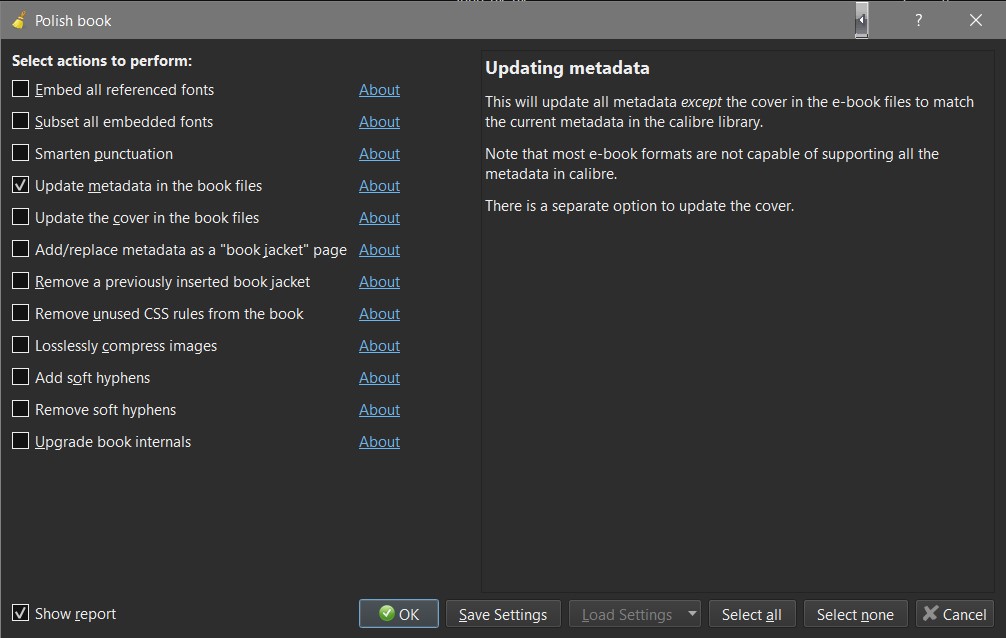Tick Remove unused CSS rules from the book
This screenshot has width=1006, height=638.
pos(21,313)
